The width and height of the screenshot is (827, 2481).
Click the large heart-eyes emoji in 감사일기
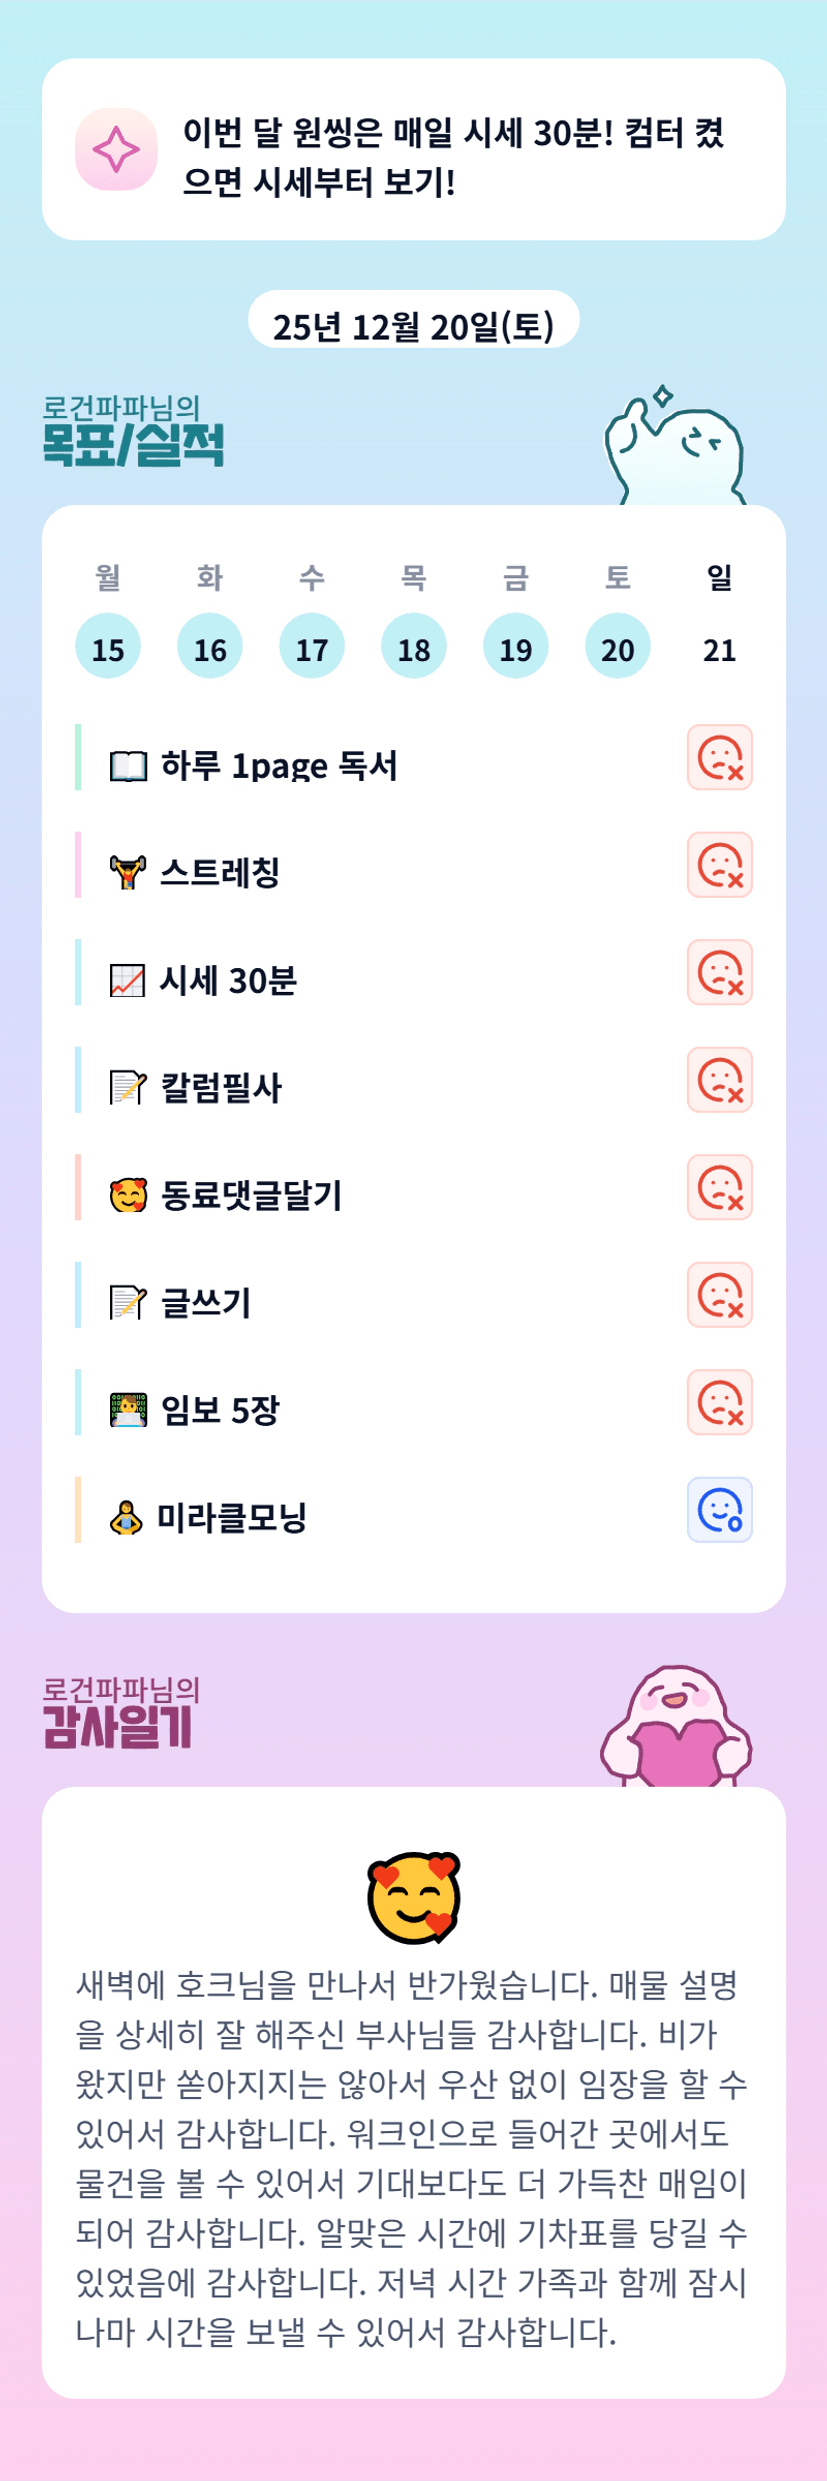coord(414,1897)
